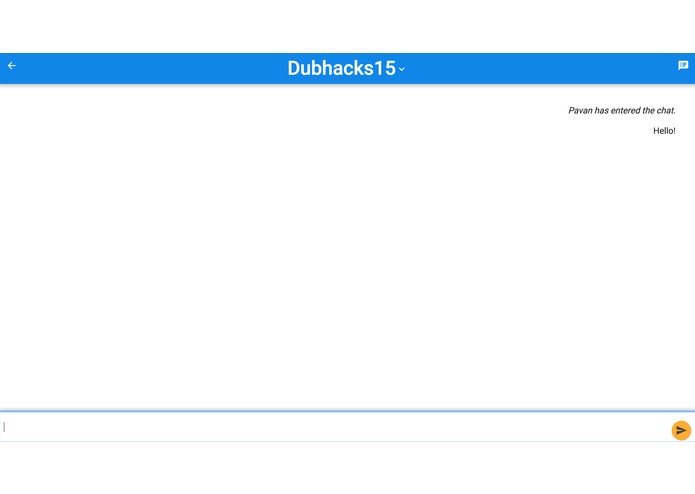The image size is (695, 494).
Task: Expand the Dubhacks15 dropdown chevron
Action: coord(402,69)
